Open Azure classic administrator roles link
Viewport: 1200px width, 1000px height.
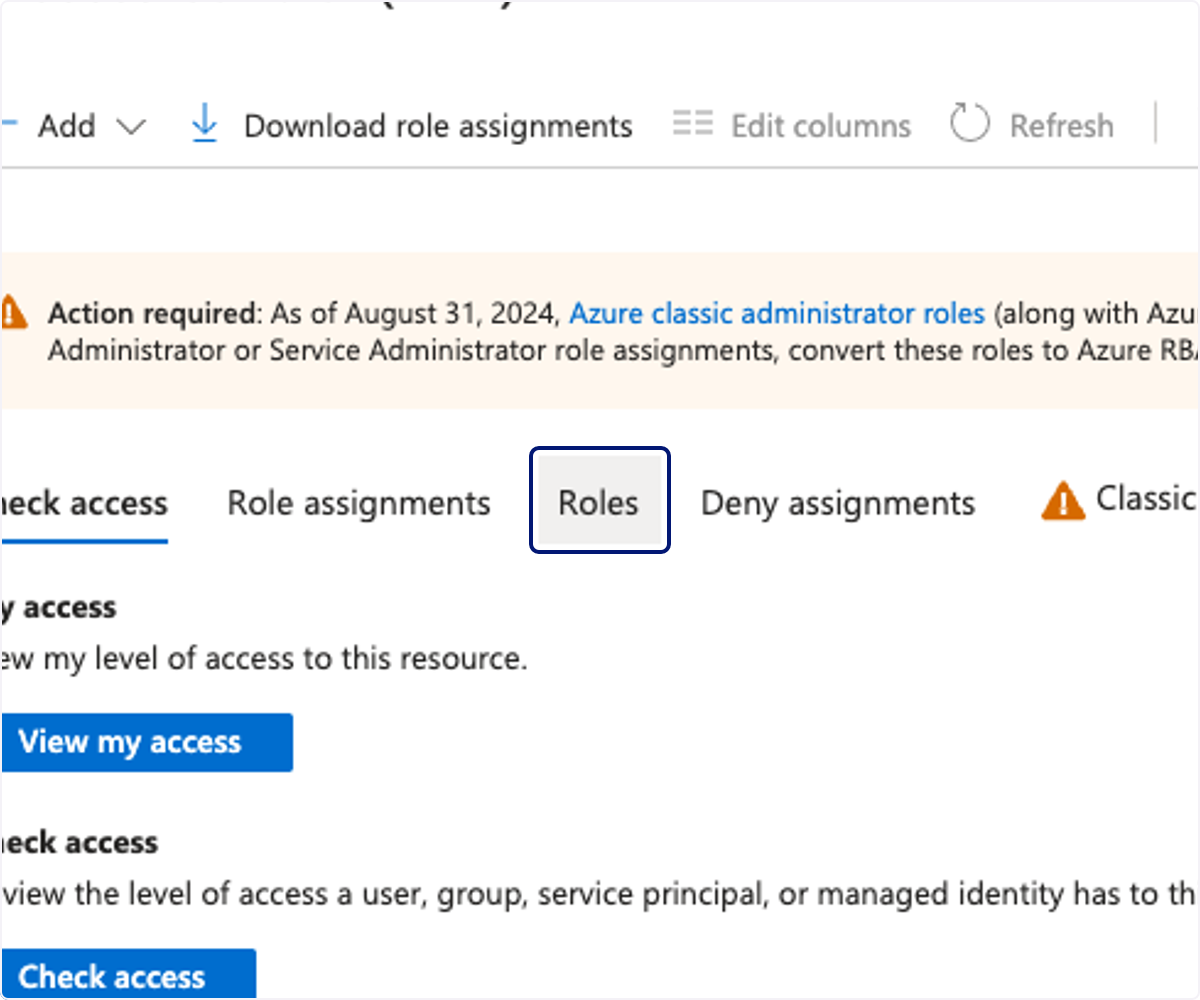(777, 314)
